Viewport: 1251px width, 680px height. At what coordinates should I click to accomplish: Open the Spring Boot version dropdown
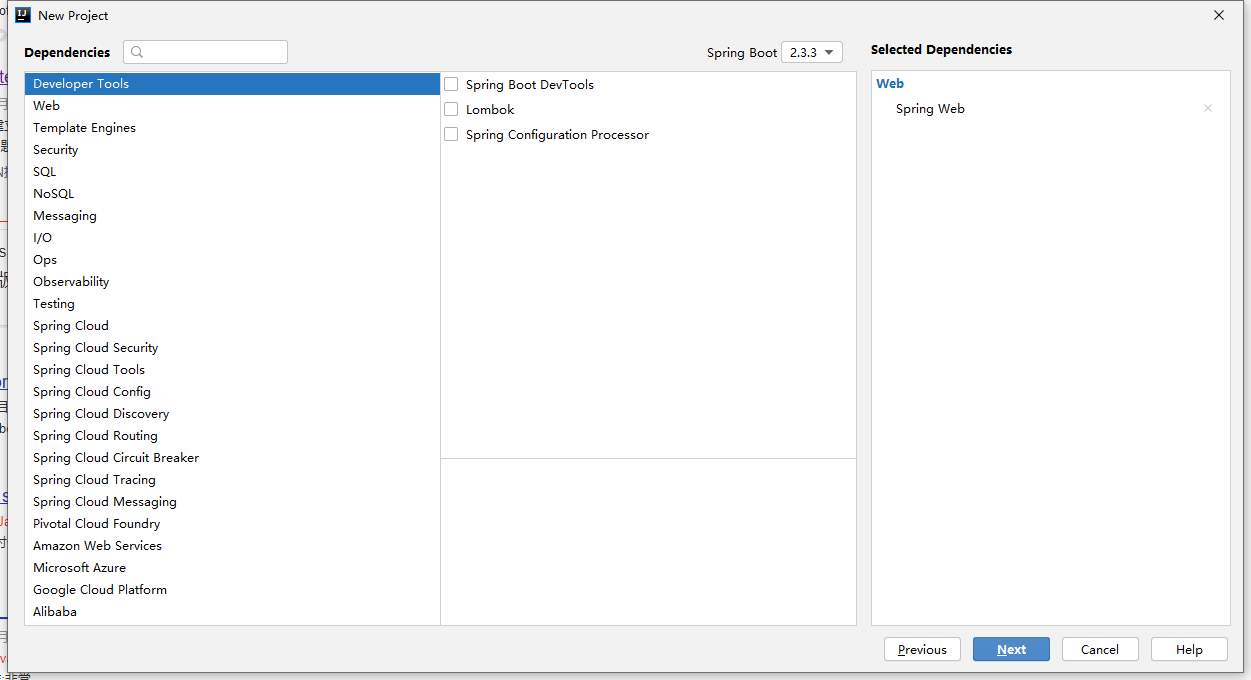pyautogui.click(x=811, y=53)
